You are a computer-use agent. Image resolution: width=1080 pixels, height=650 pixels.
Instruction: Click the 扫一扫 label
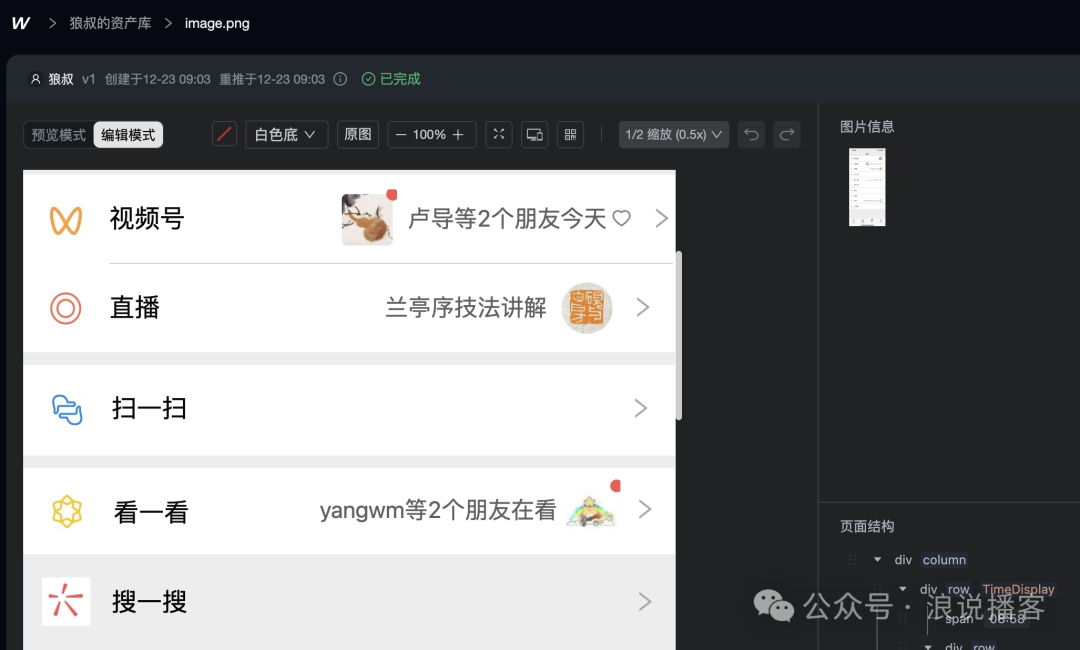[x=149, y=408]
